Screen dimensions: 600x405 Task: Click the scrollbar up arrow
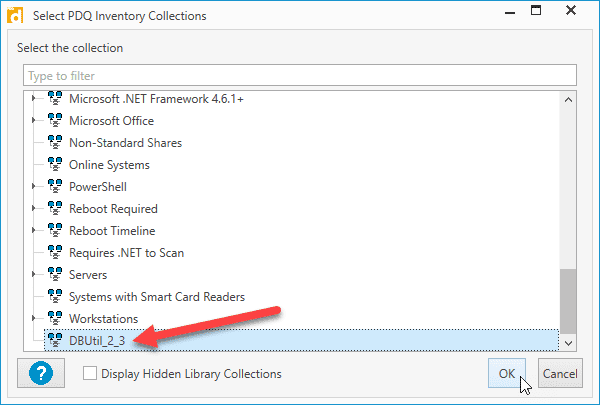pyautogui.click(x=568, y=100)
